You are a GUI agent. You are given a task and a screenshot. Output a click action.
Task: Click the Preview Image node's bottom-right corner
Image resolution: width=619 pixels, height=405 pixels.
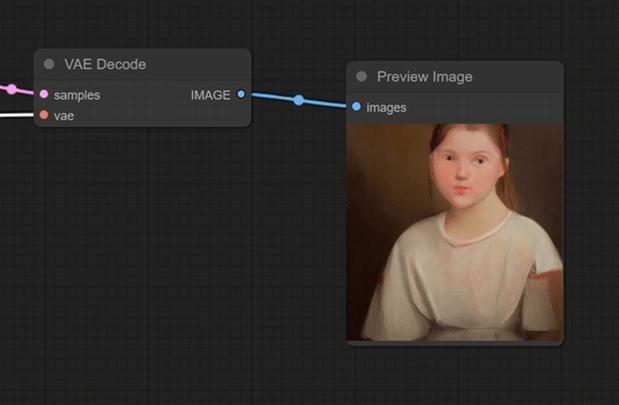pos(561,342)
